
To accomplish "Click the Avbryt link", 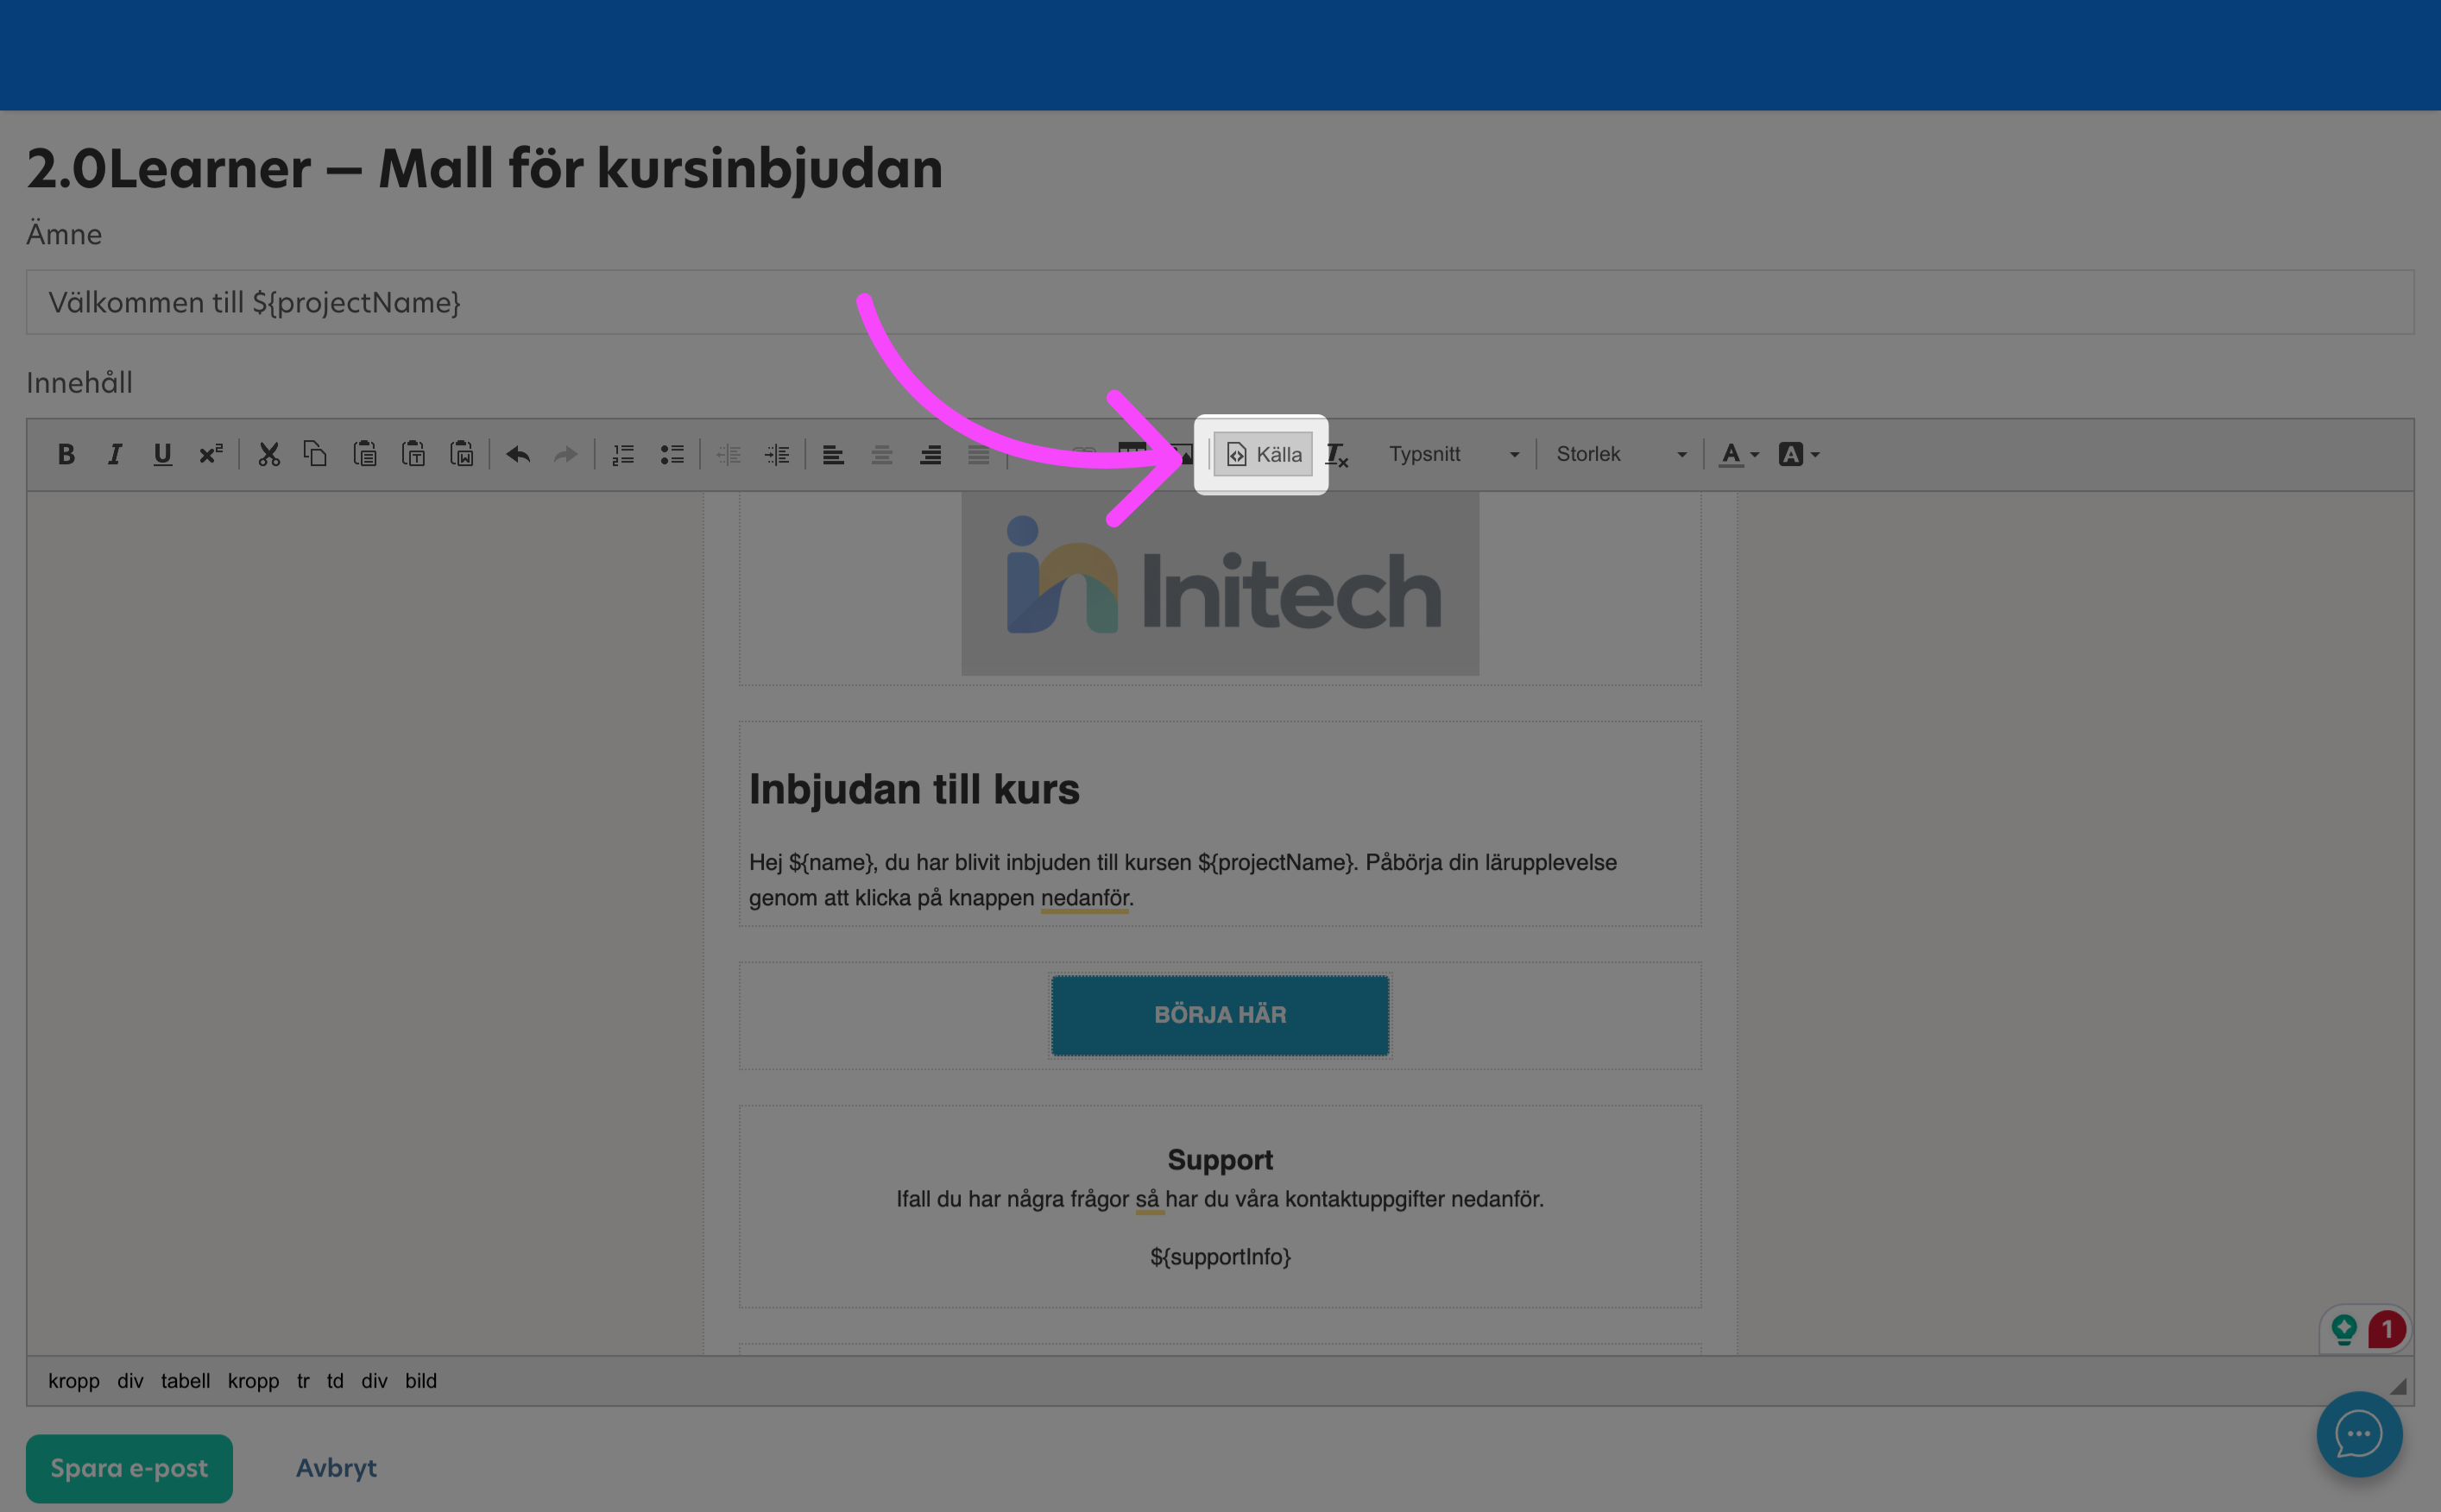I will tap(336, 1468).
